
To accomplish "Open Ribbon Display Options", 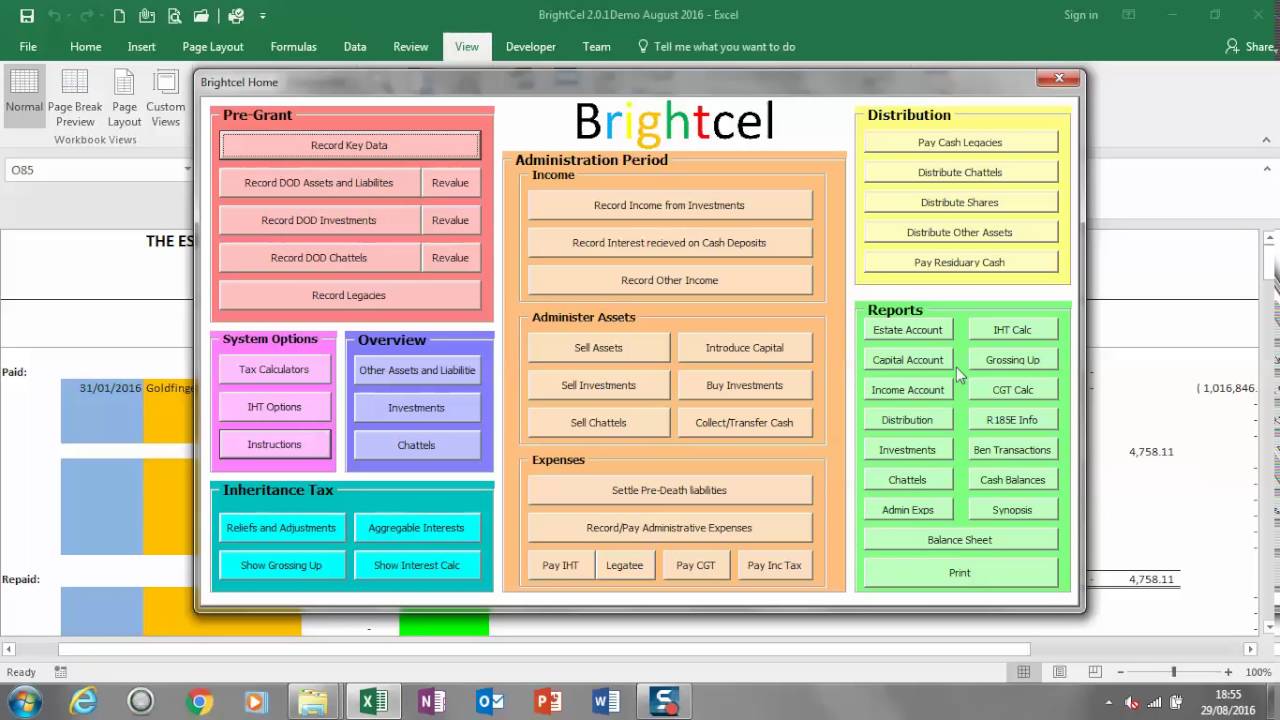I will click(1129, 15).
